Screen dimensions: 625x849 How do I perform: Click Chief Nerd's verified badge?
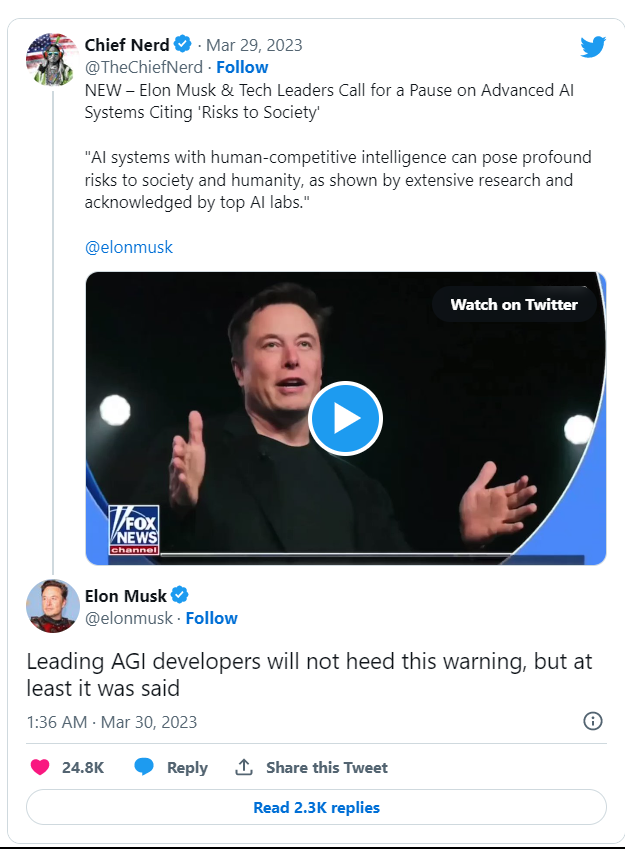(x=183, y=45)
